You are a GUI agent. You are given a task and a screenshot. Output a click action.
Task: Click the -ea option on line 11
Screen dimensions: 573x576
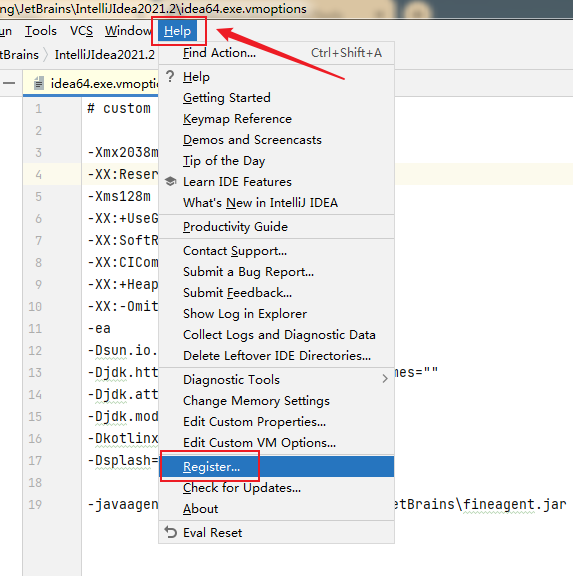(x=99, y=328)
